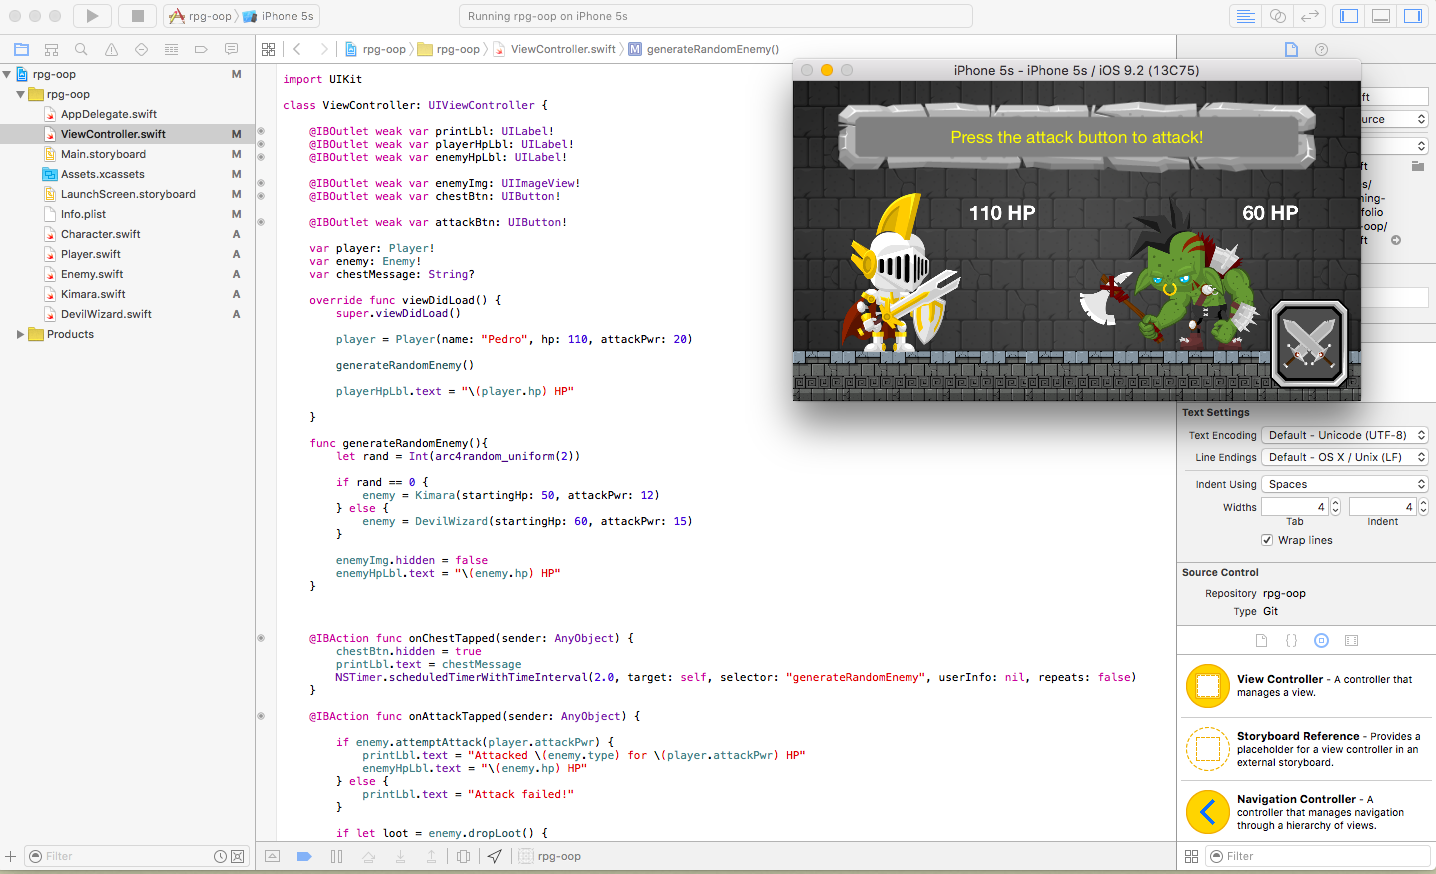Show the object library
This screenshot has height=874, width=1436.
(x=1321, y=640)
